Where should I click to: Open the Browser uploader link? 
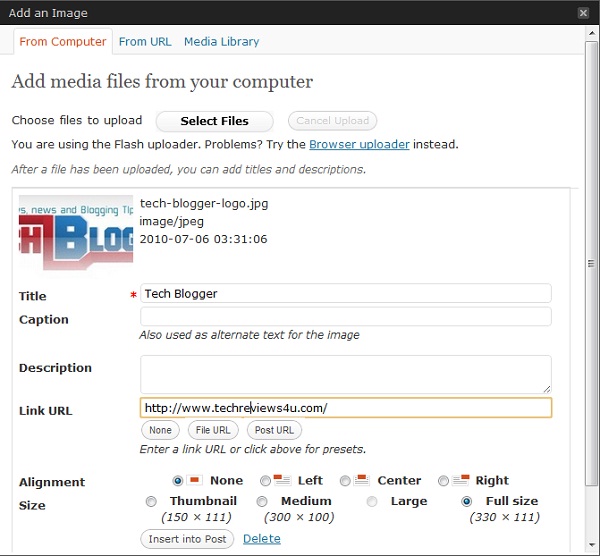pos(359,145)
